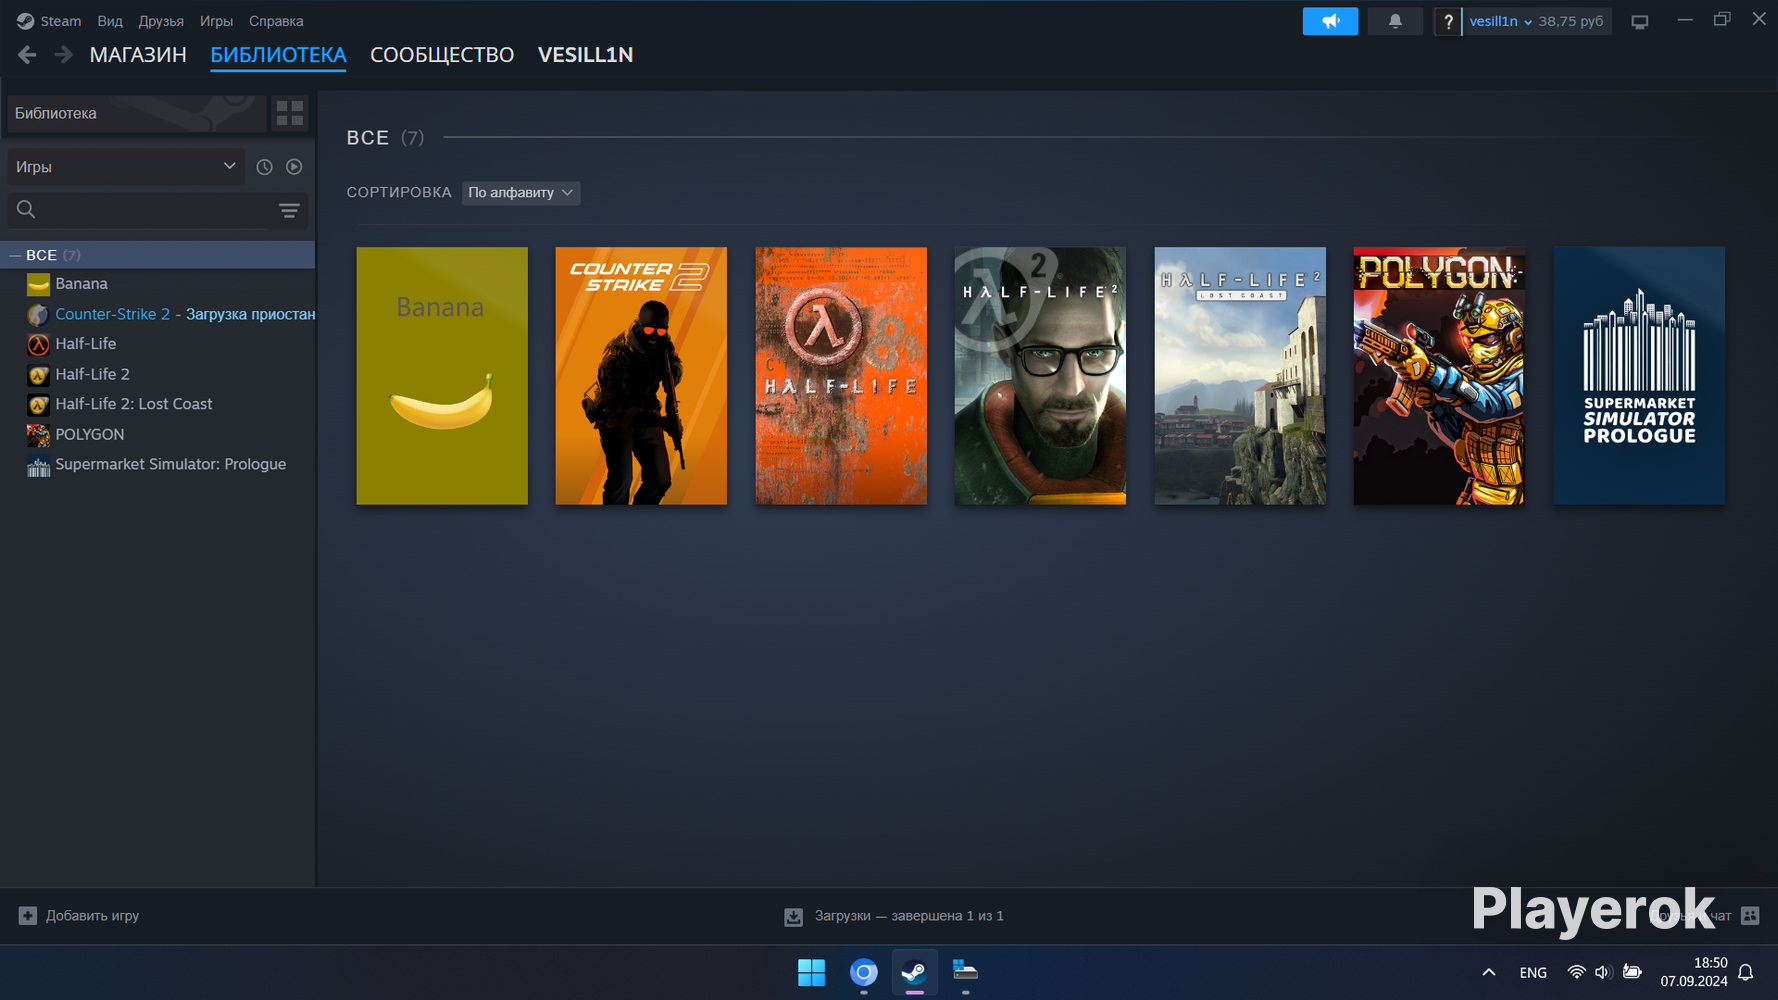Open the Вид menu
Screen dimensions: 1778x1000
pos(110,21)
